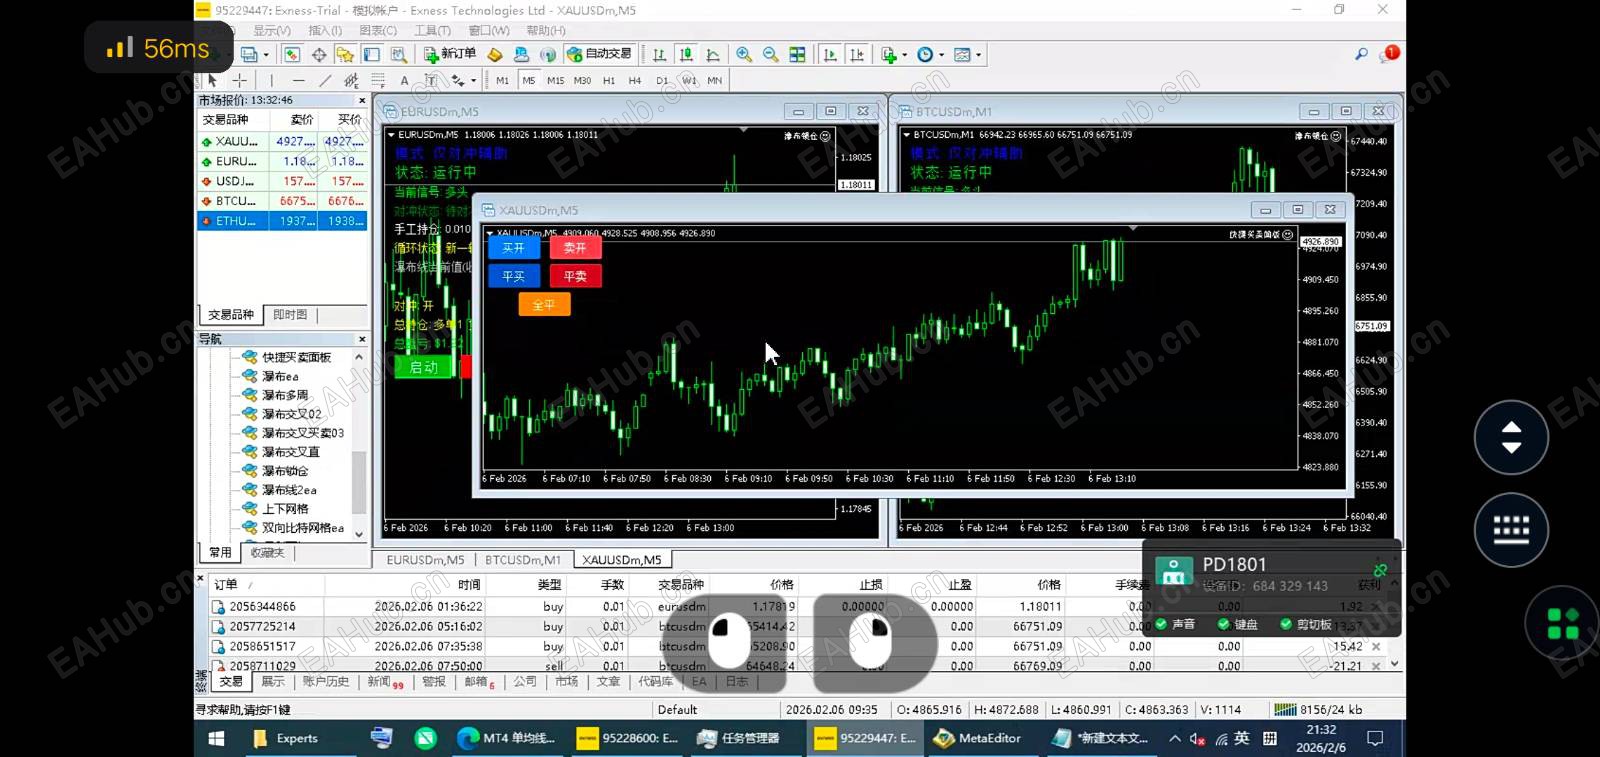
Task: Open the Data Window toolbar icon
Action: point(319,54)
